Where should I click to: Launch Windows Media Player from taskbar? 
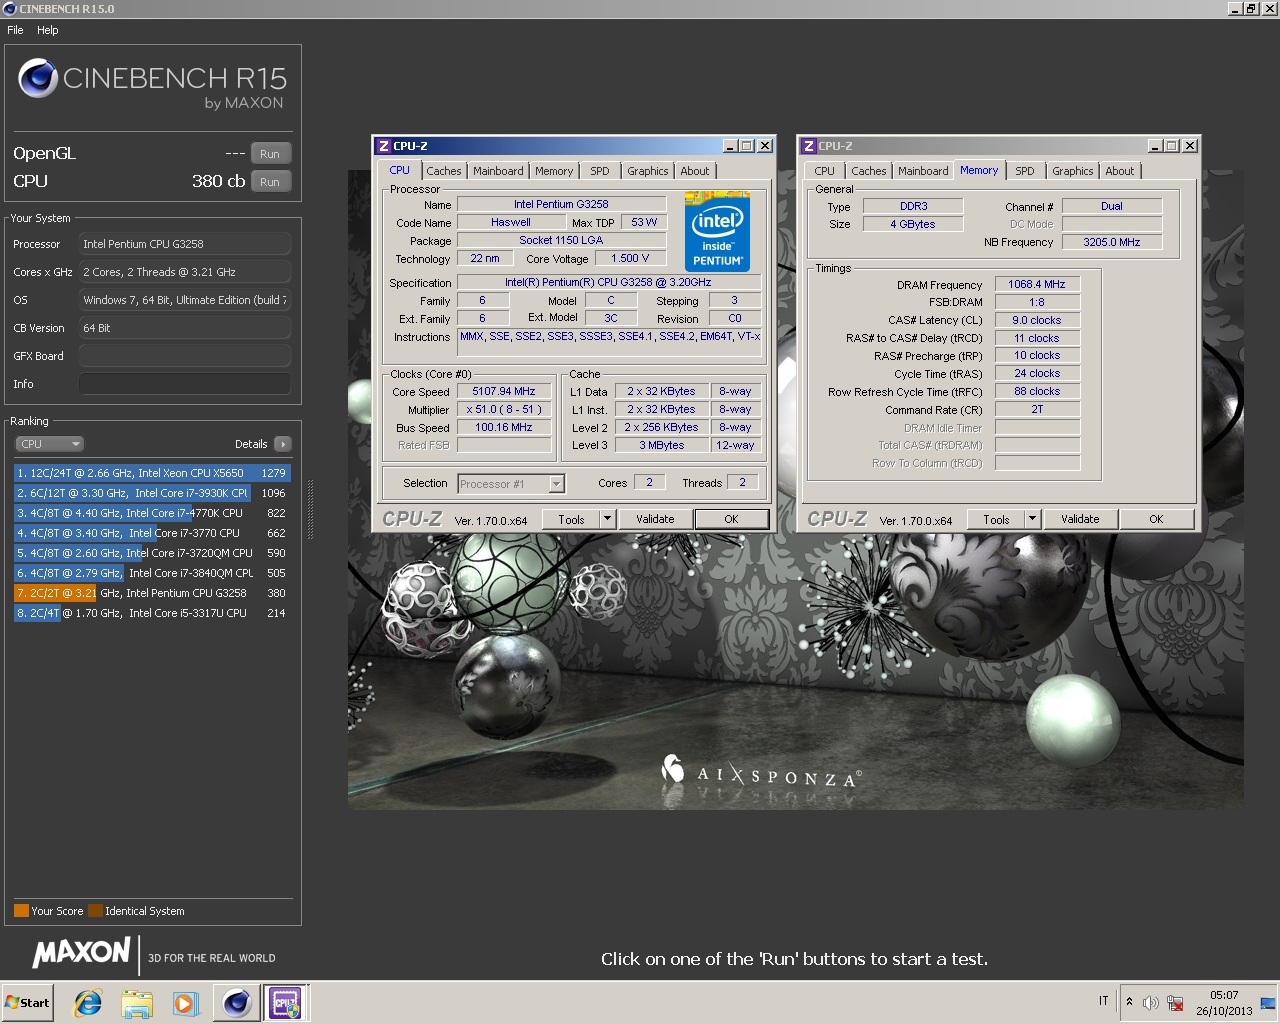(x=186, y=1003)
